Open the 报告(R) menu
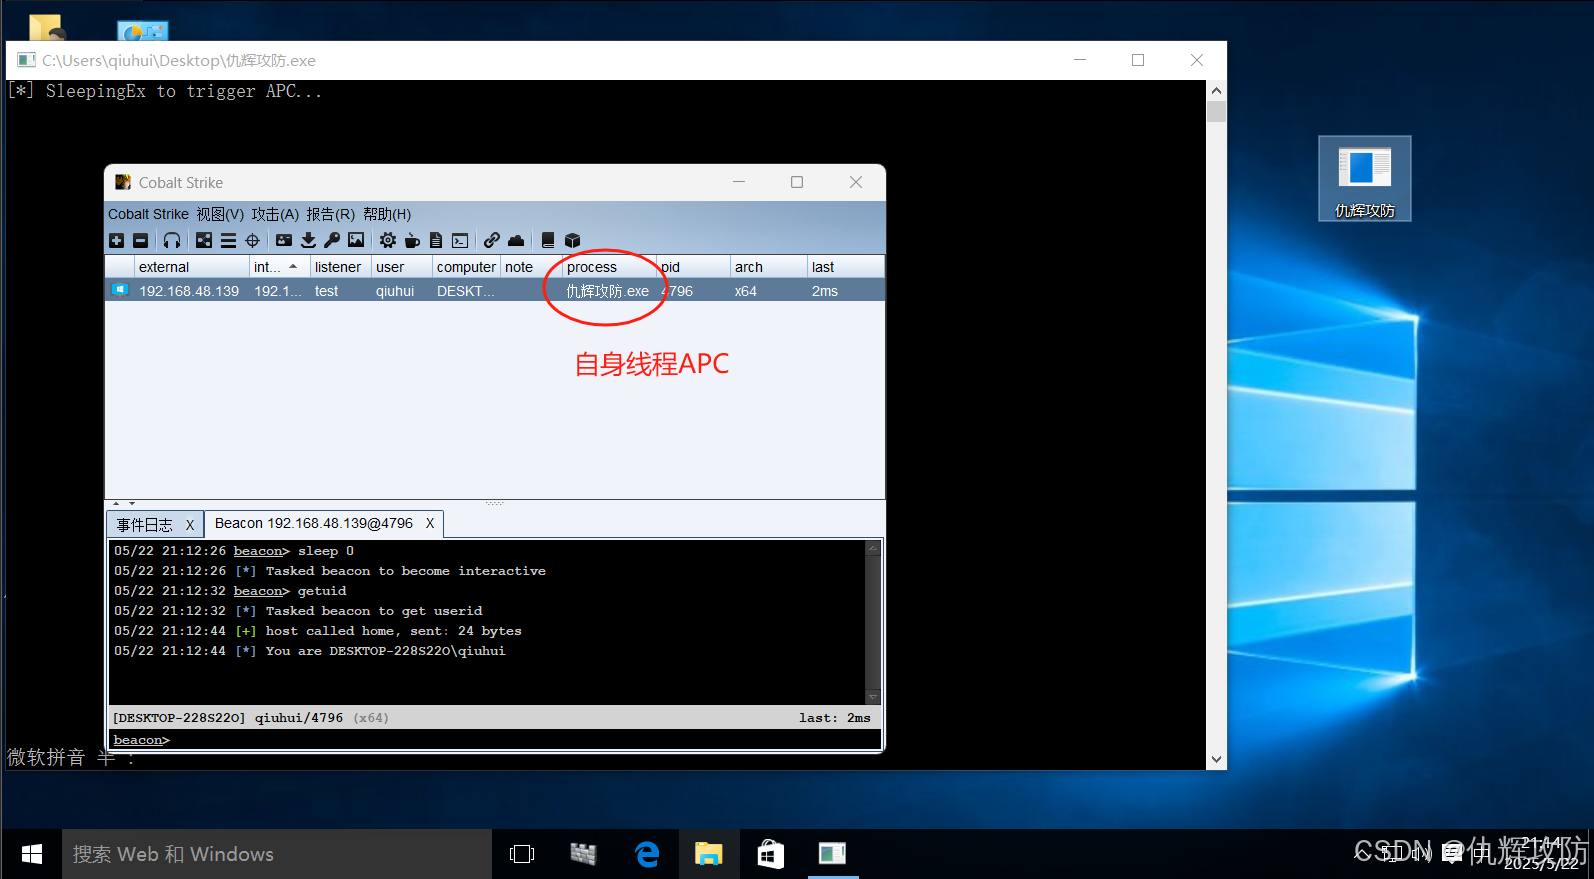 (x=331, y=214)
